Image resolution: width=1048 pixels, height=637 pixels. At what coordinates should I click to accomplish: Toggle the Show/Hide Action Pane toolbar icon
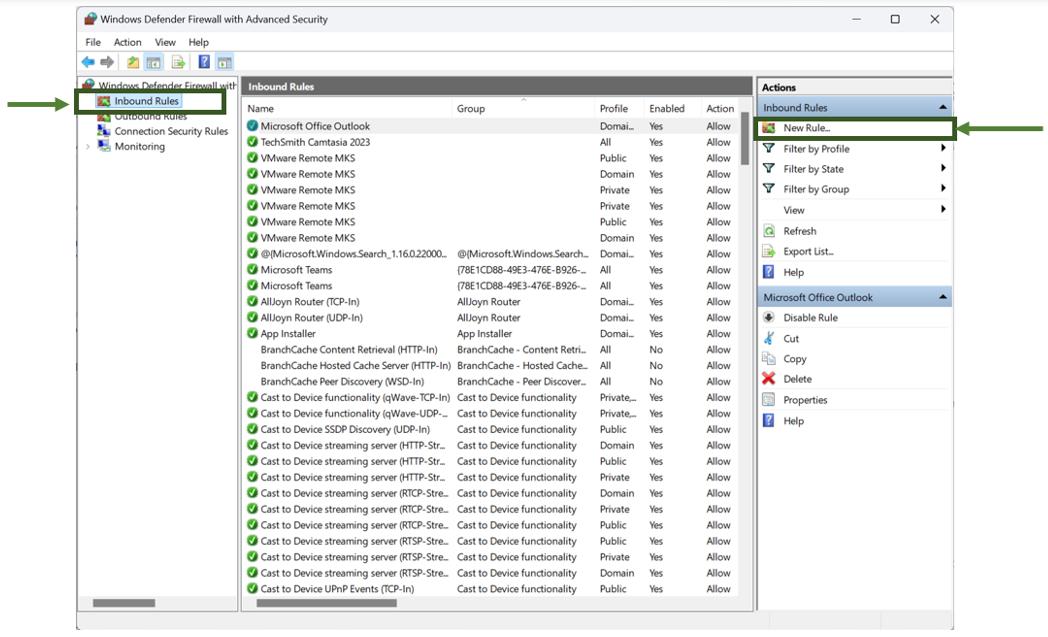(224, 62)
